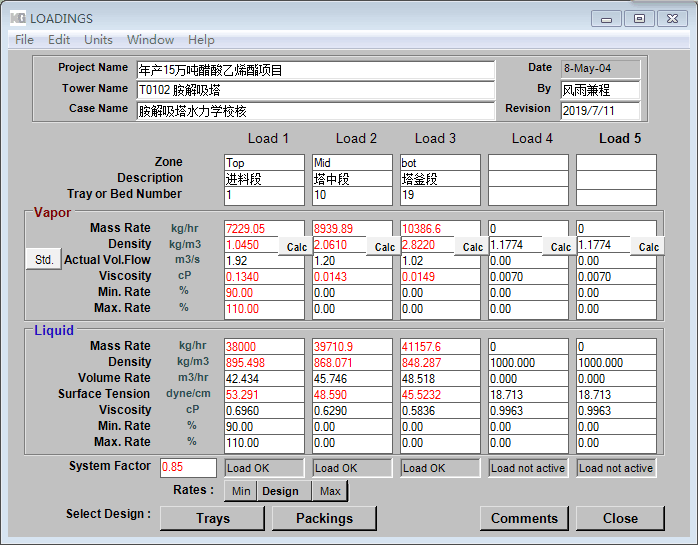Click Load 4 Zone input field
Viewport: 698px width, 545px height.
(x=528, y=163)
